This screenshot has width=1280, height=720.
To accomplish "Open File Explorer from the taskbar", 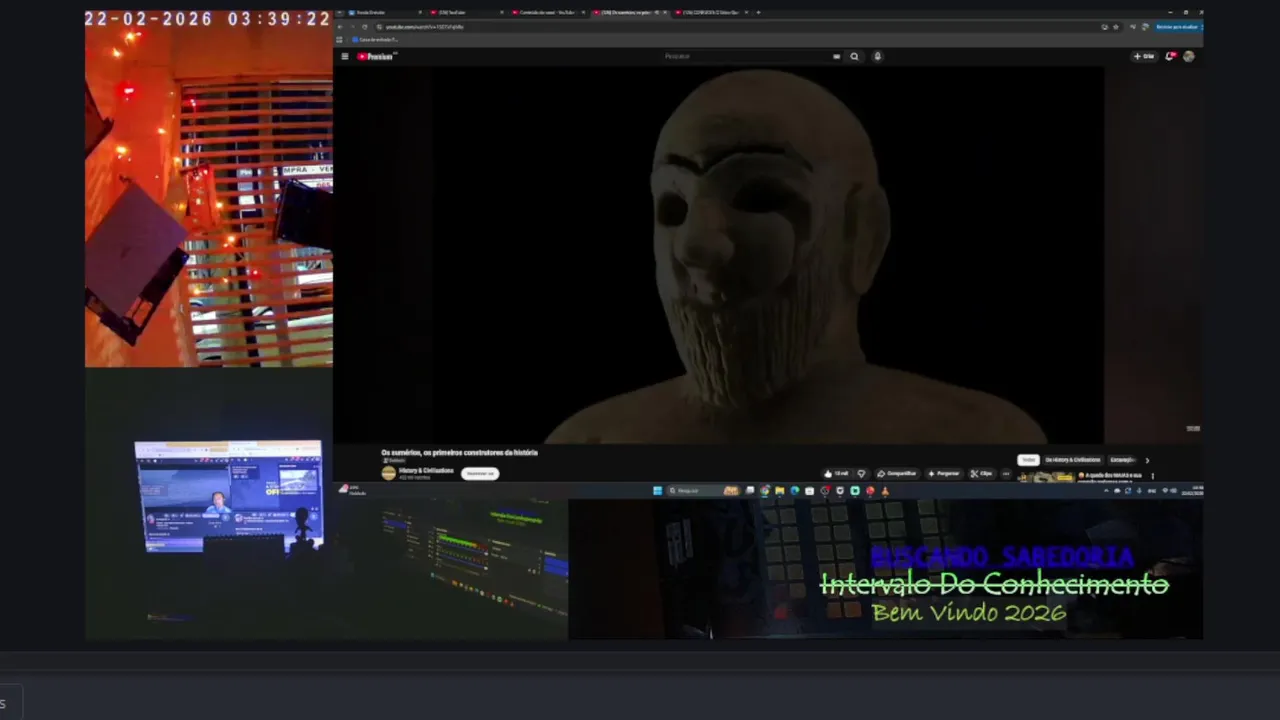I will point(780,490).
